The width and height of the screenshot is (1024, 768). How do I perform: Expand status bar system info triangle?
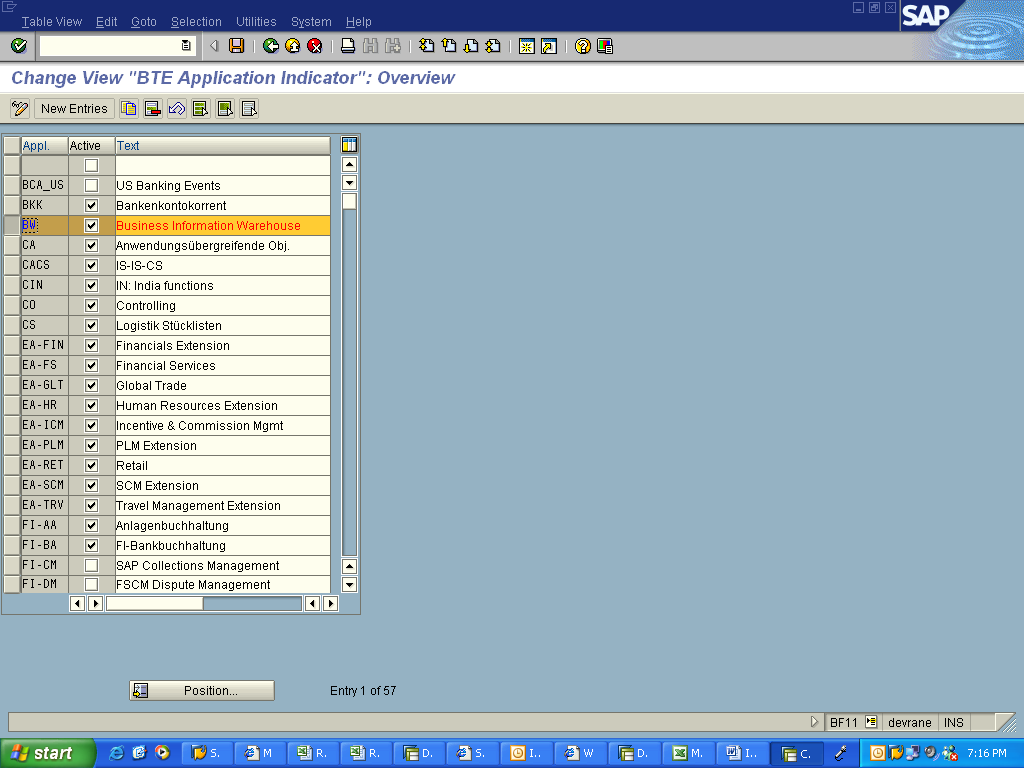tap(814, 722)
